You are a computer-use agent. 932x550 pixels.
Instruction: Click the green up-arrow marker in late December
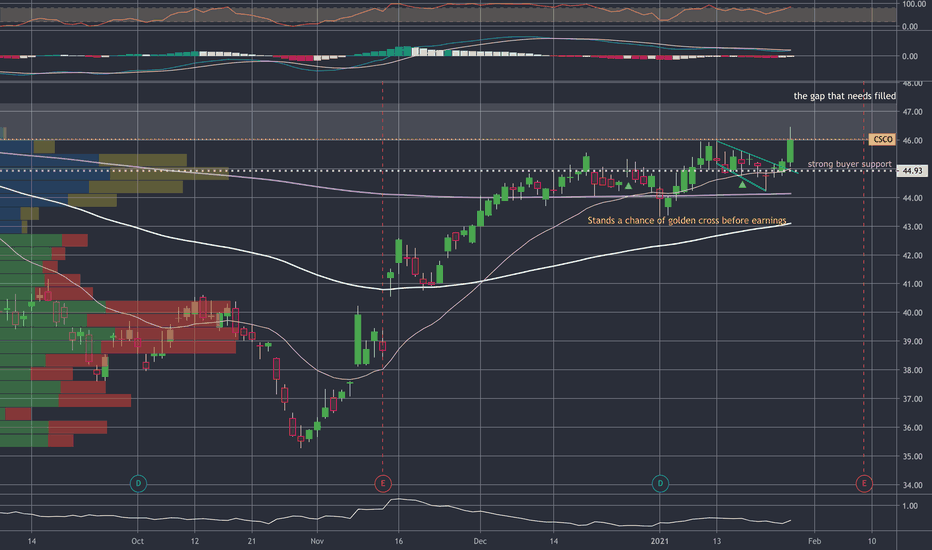(628, 186)
